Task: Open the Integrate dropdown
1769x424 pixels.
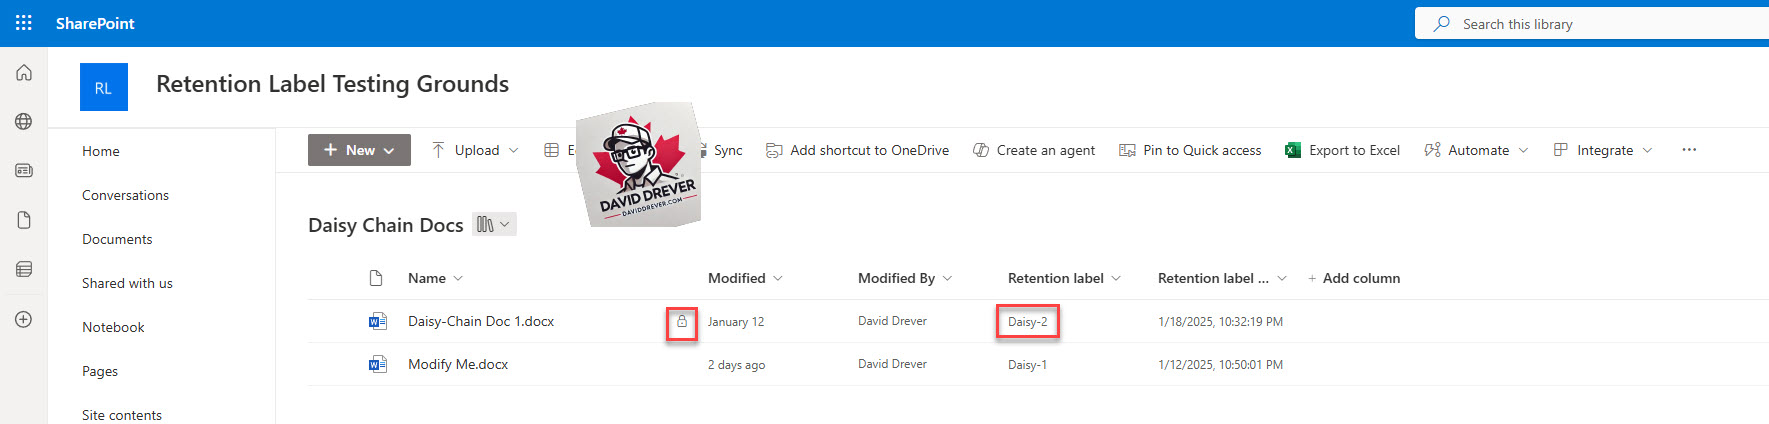Action: tap(1602, 150)
